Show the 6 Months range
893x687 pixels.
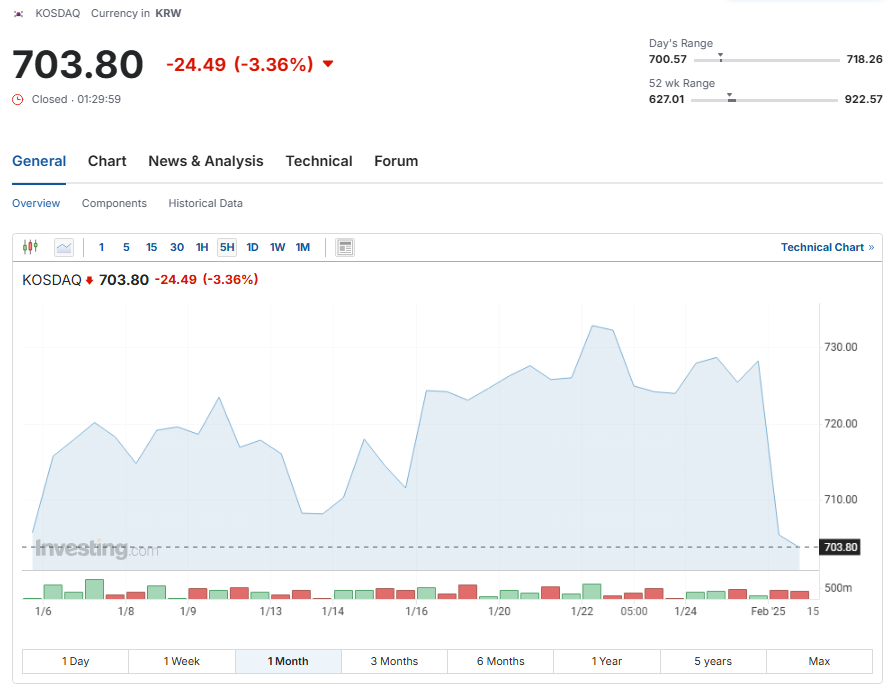(x=501, y=661)
